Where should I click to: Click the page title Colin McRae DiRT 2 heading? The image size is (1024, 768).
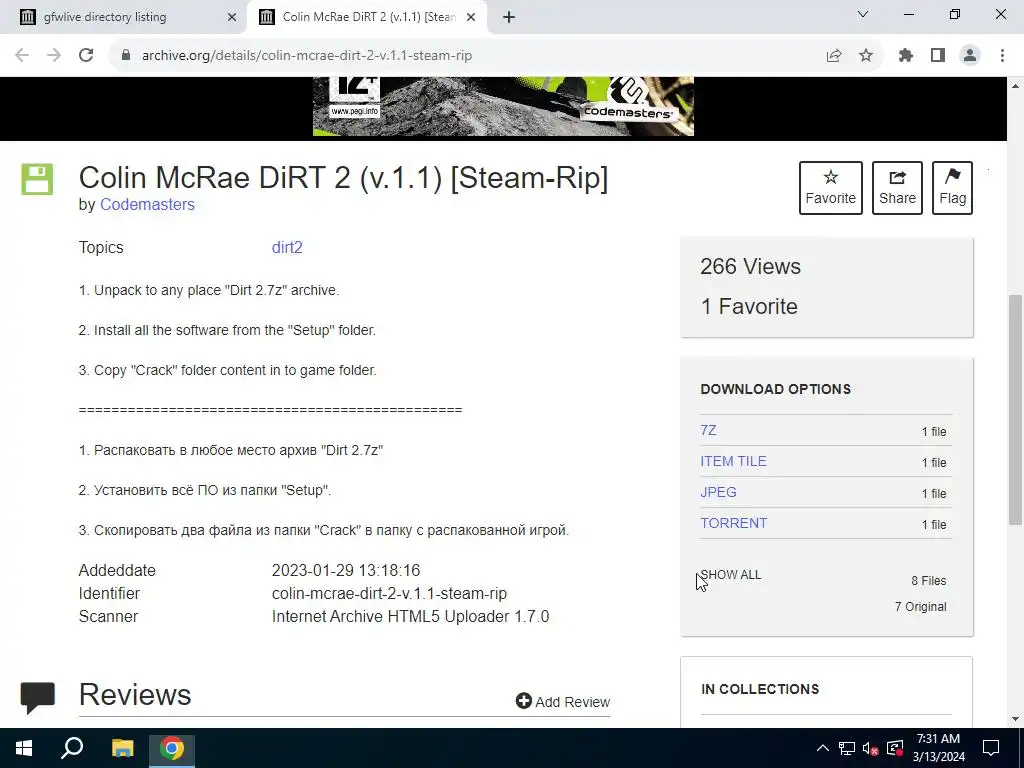coord(344,178)
